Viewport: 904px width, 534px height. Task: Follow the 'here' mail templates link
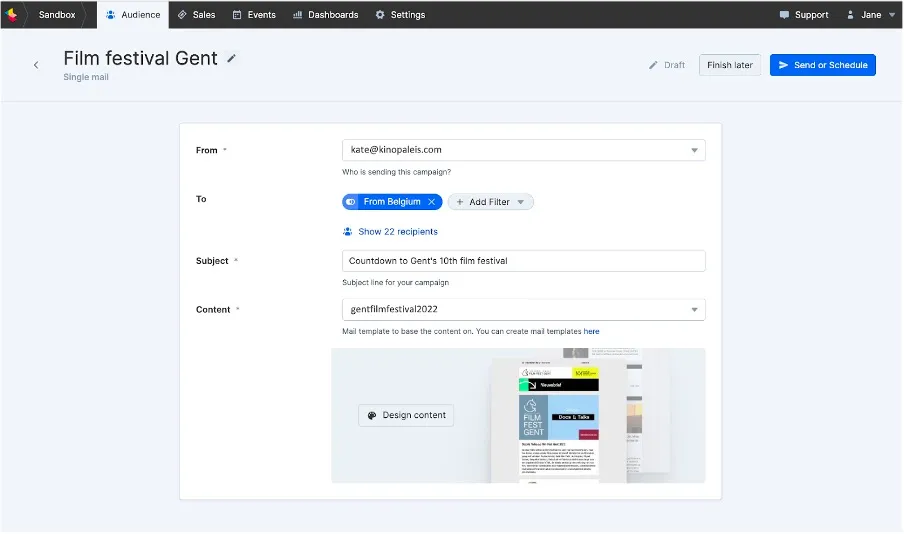click(592, 332)
